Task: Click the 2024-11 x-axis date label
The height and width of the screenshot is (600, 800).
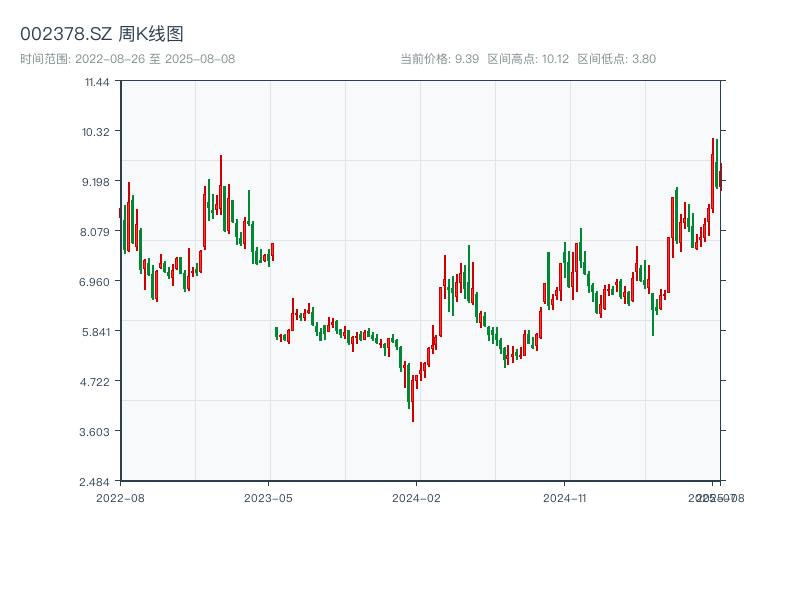Action: pyautogui.click(x=565, y=497)
